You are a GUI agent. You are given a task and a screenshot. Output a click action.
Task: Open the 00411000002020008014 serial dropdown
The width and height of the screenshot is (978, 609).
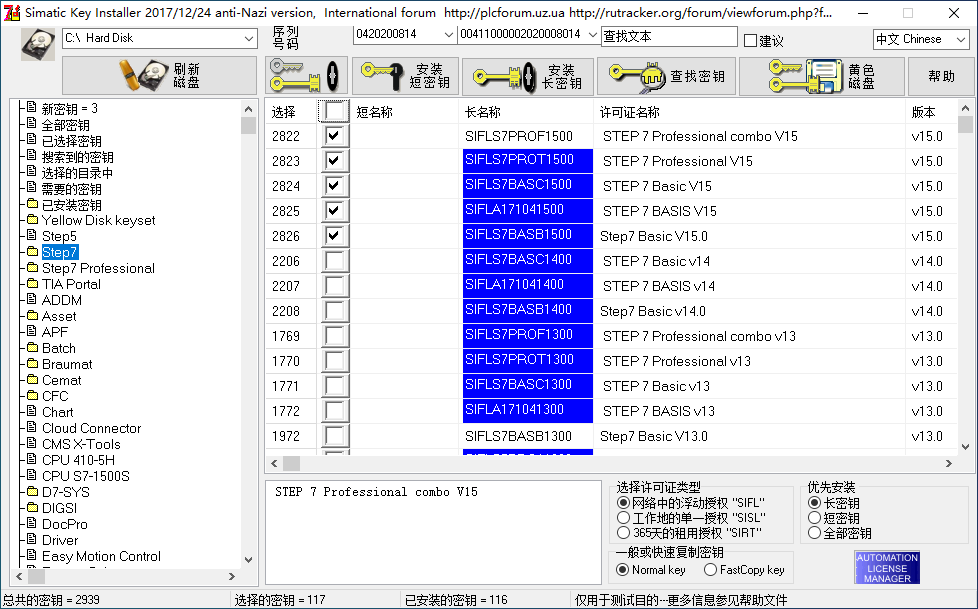(x=593, y=34)
